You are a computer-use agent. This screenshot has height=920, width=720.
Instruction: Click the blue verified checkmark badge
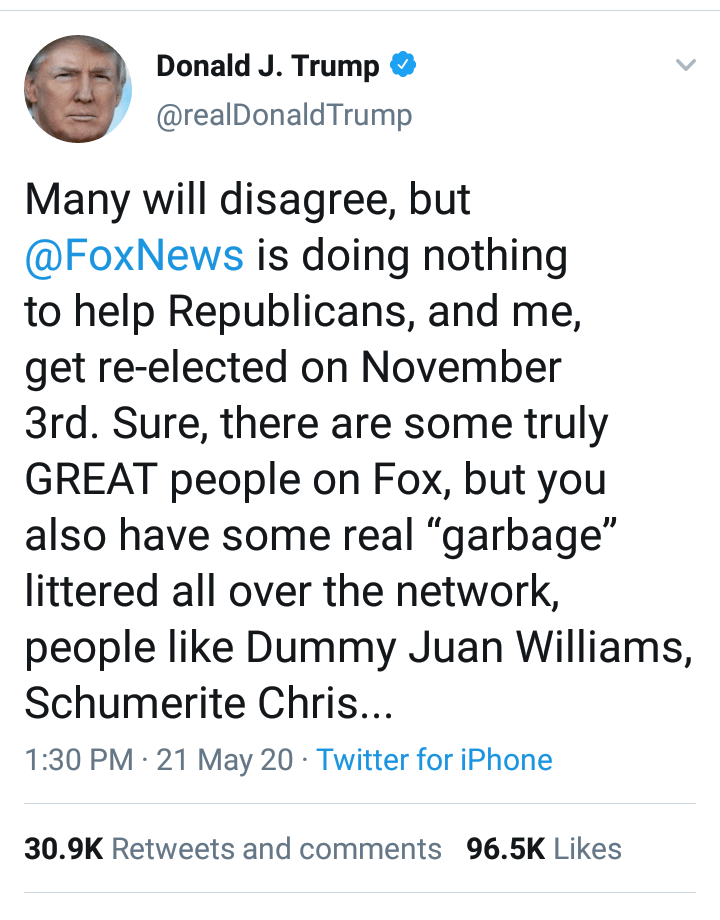tap(402, 67)
